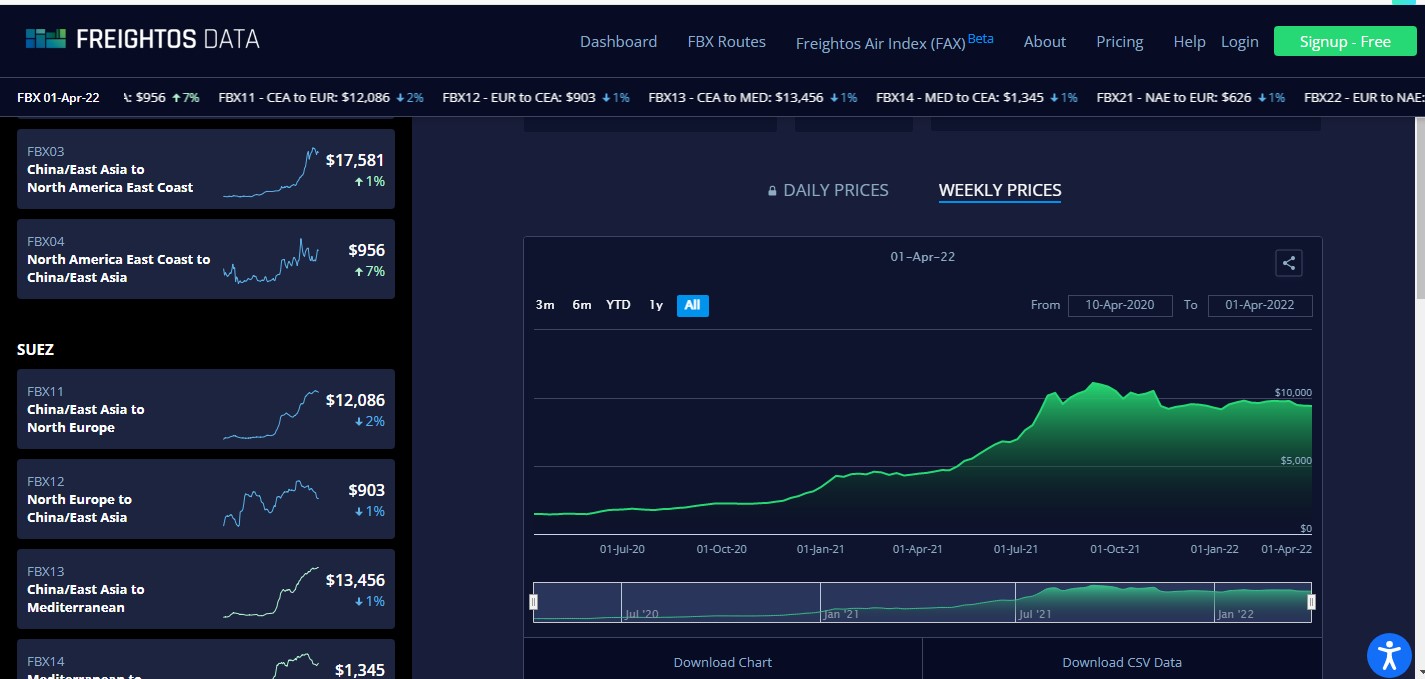Select the All range button

coord(692,305)
